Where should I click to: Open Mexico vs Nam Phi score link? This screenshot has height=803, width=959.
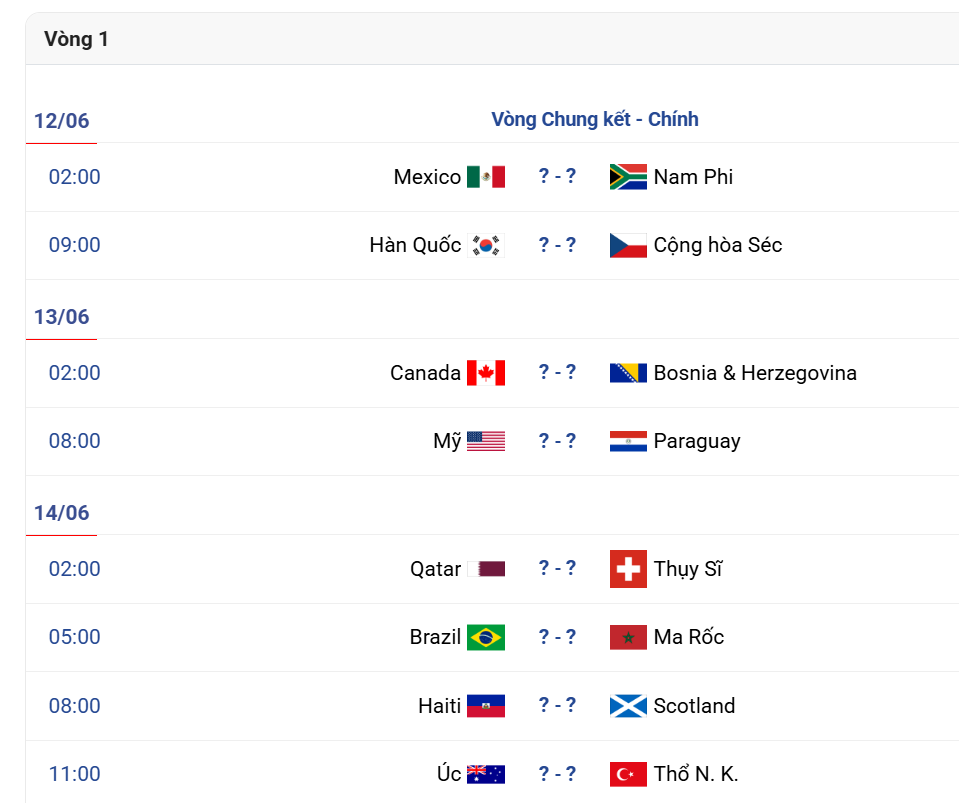point(557,176)
